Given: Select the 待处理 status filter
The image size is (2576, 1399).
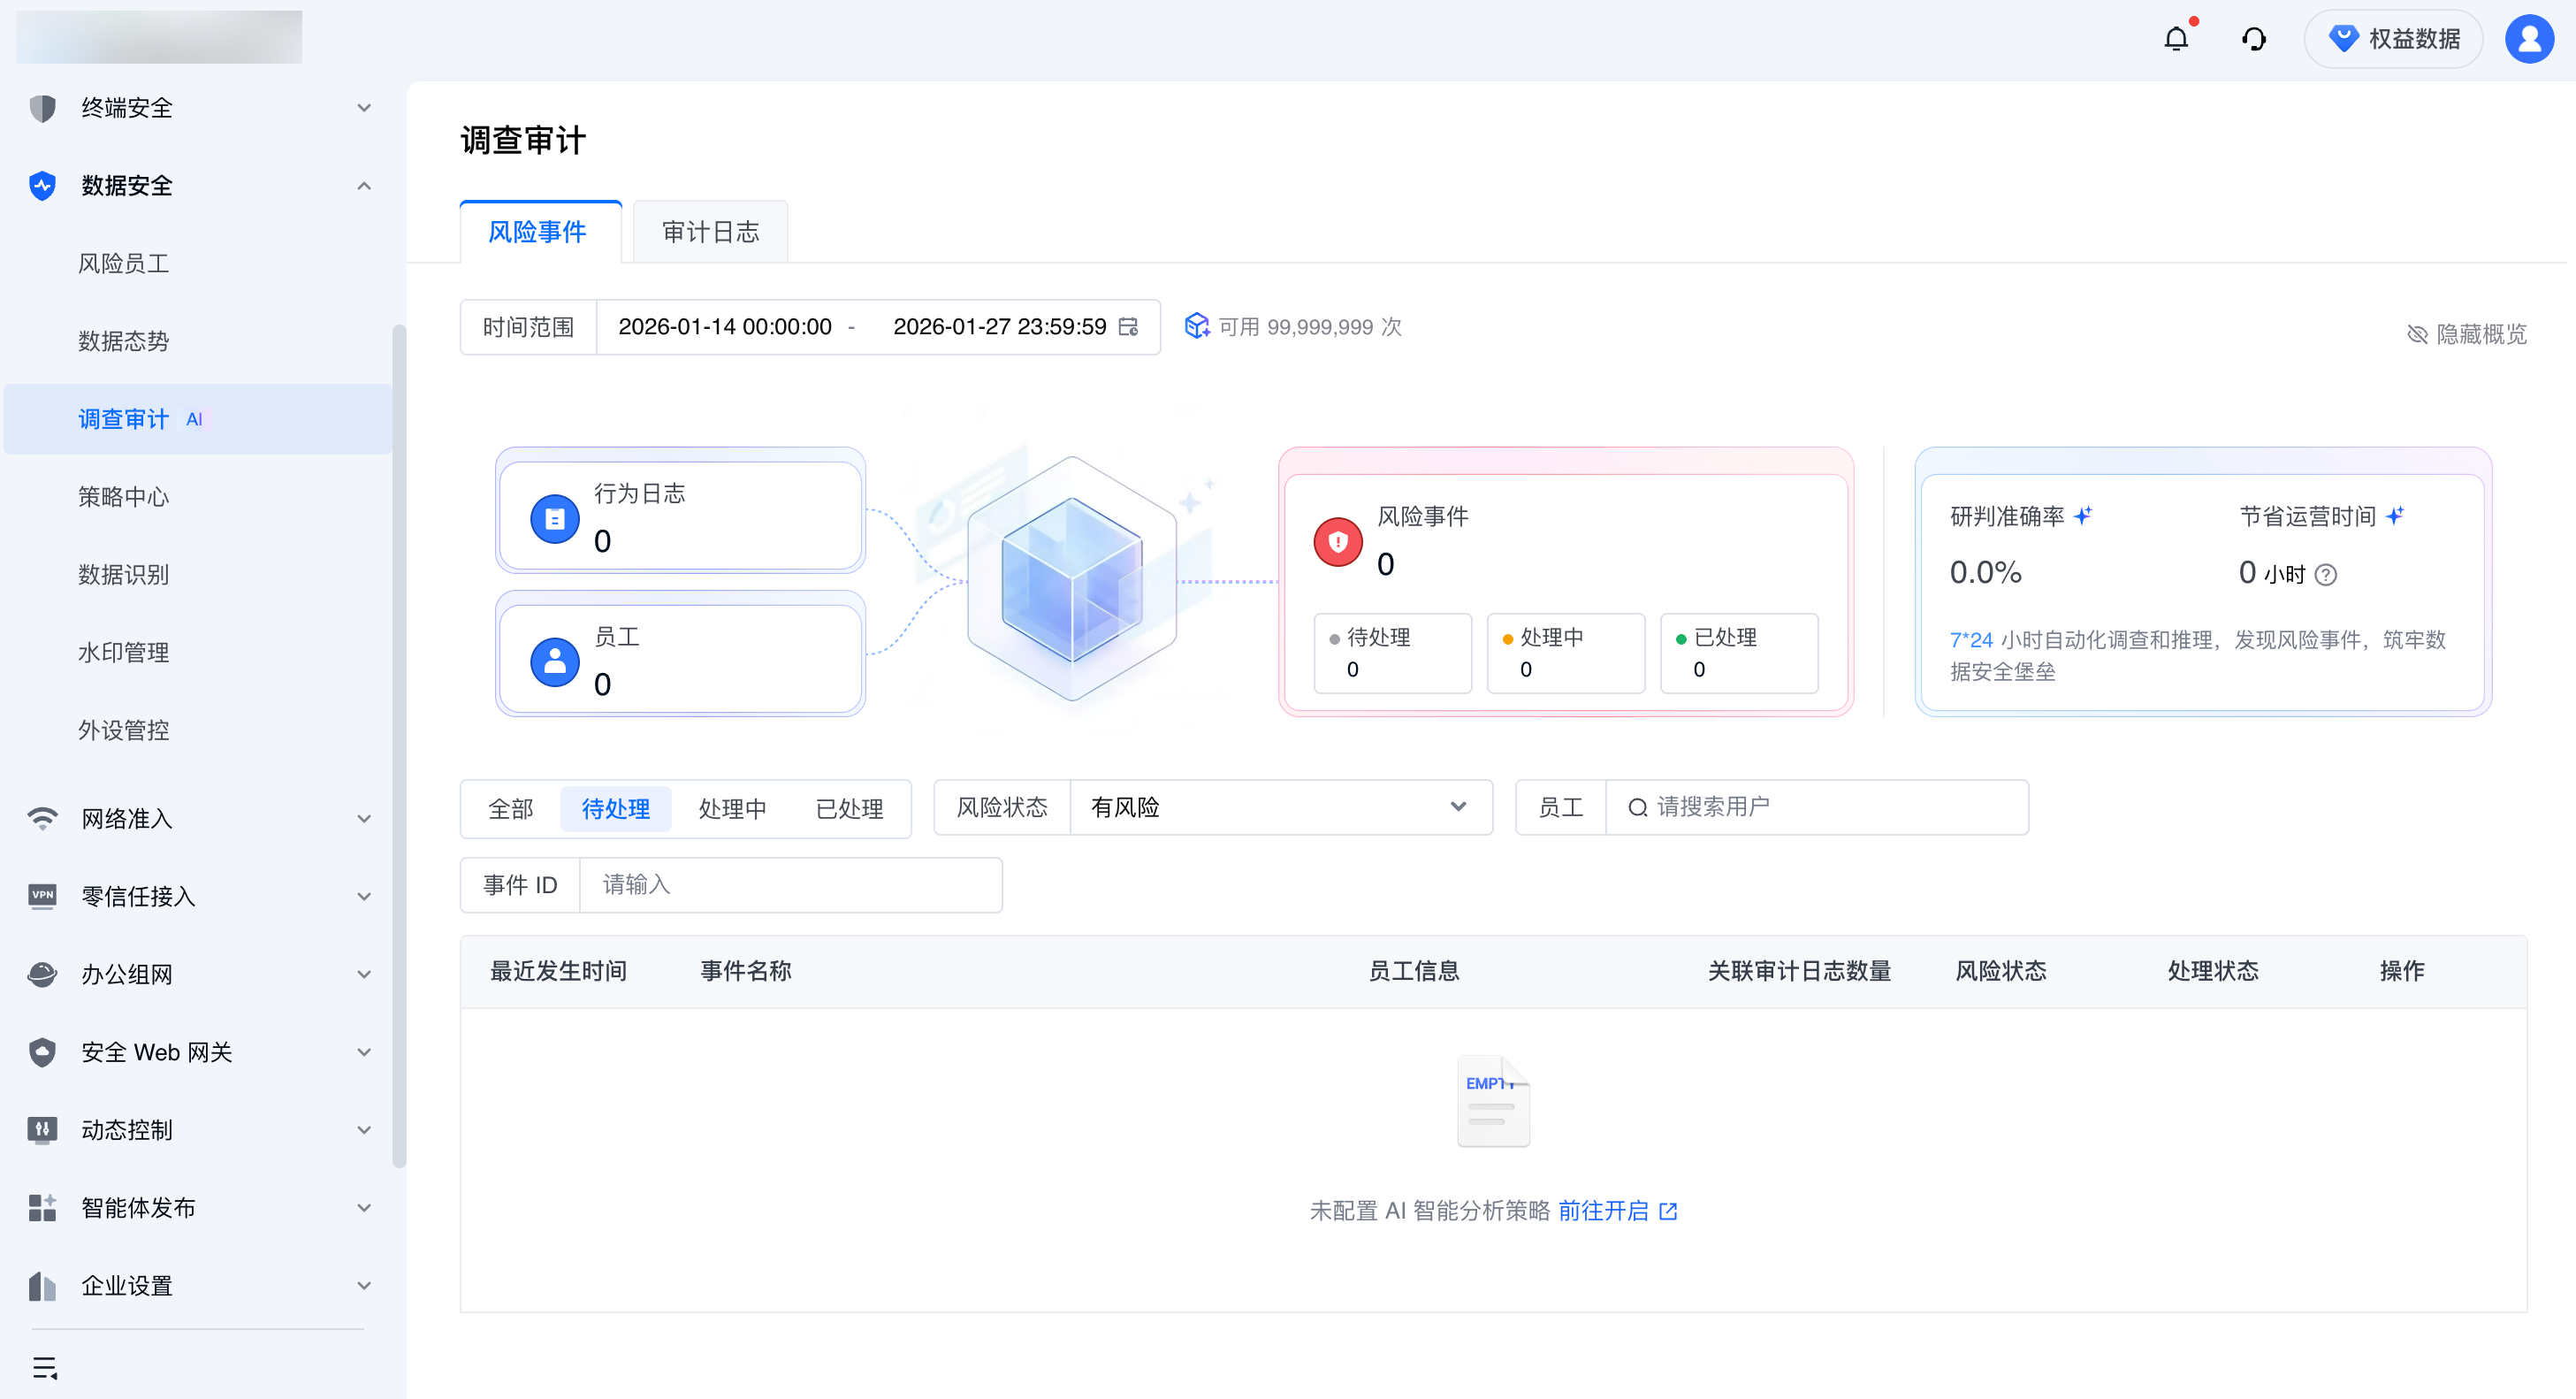Looking at the screenshot, I should [616, 809].
